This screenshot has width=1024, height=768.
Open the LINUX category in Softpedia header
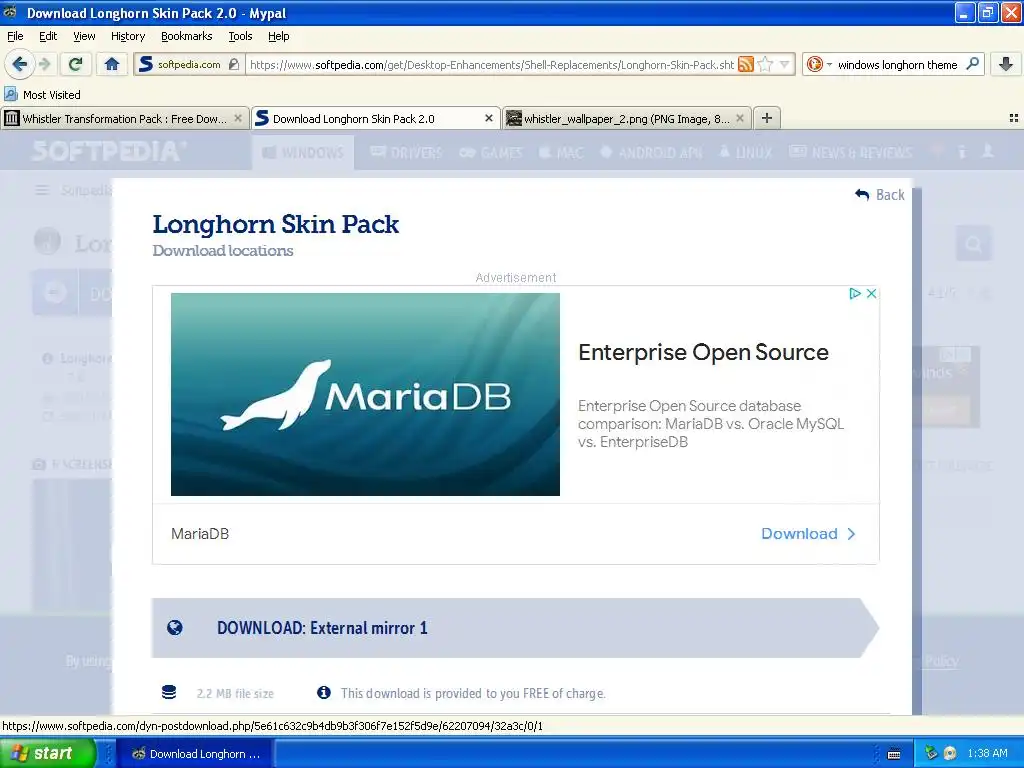click(745, 153)
